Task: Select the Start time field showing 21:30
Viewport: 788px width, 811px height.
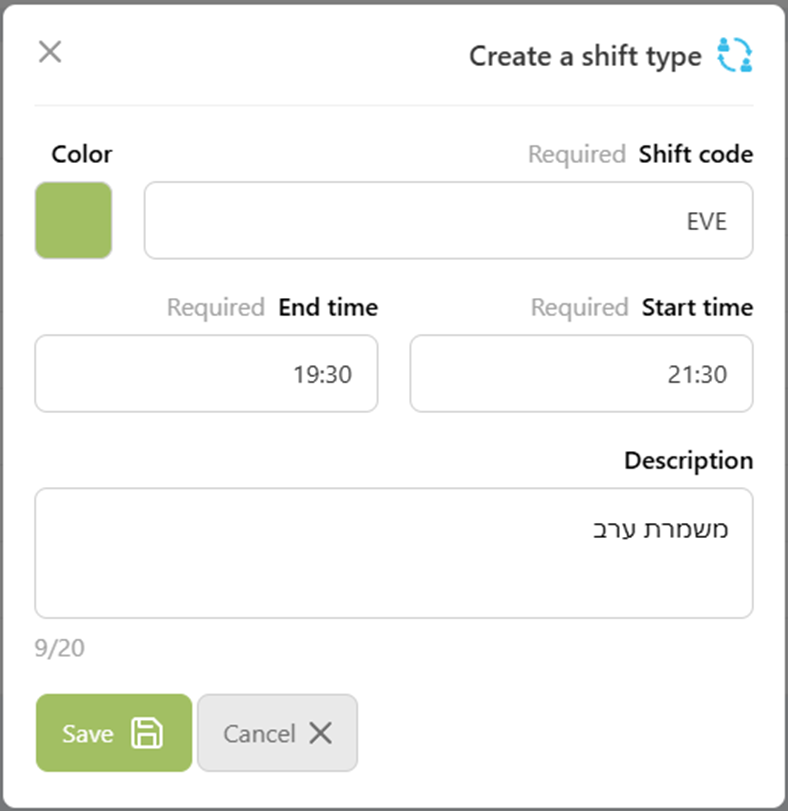Action: (581, 373)
